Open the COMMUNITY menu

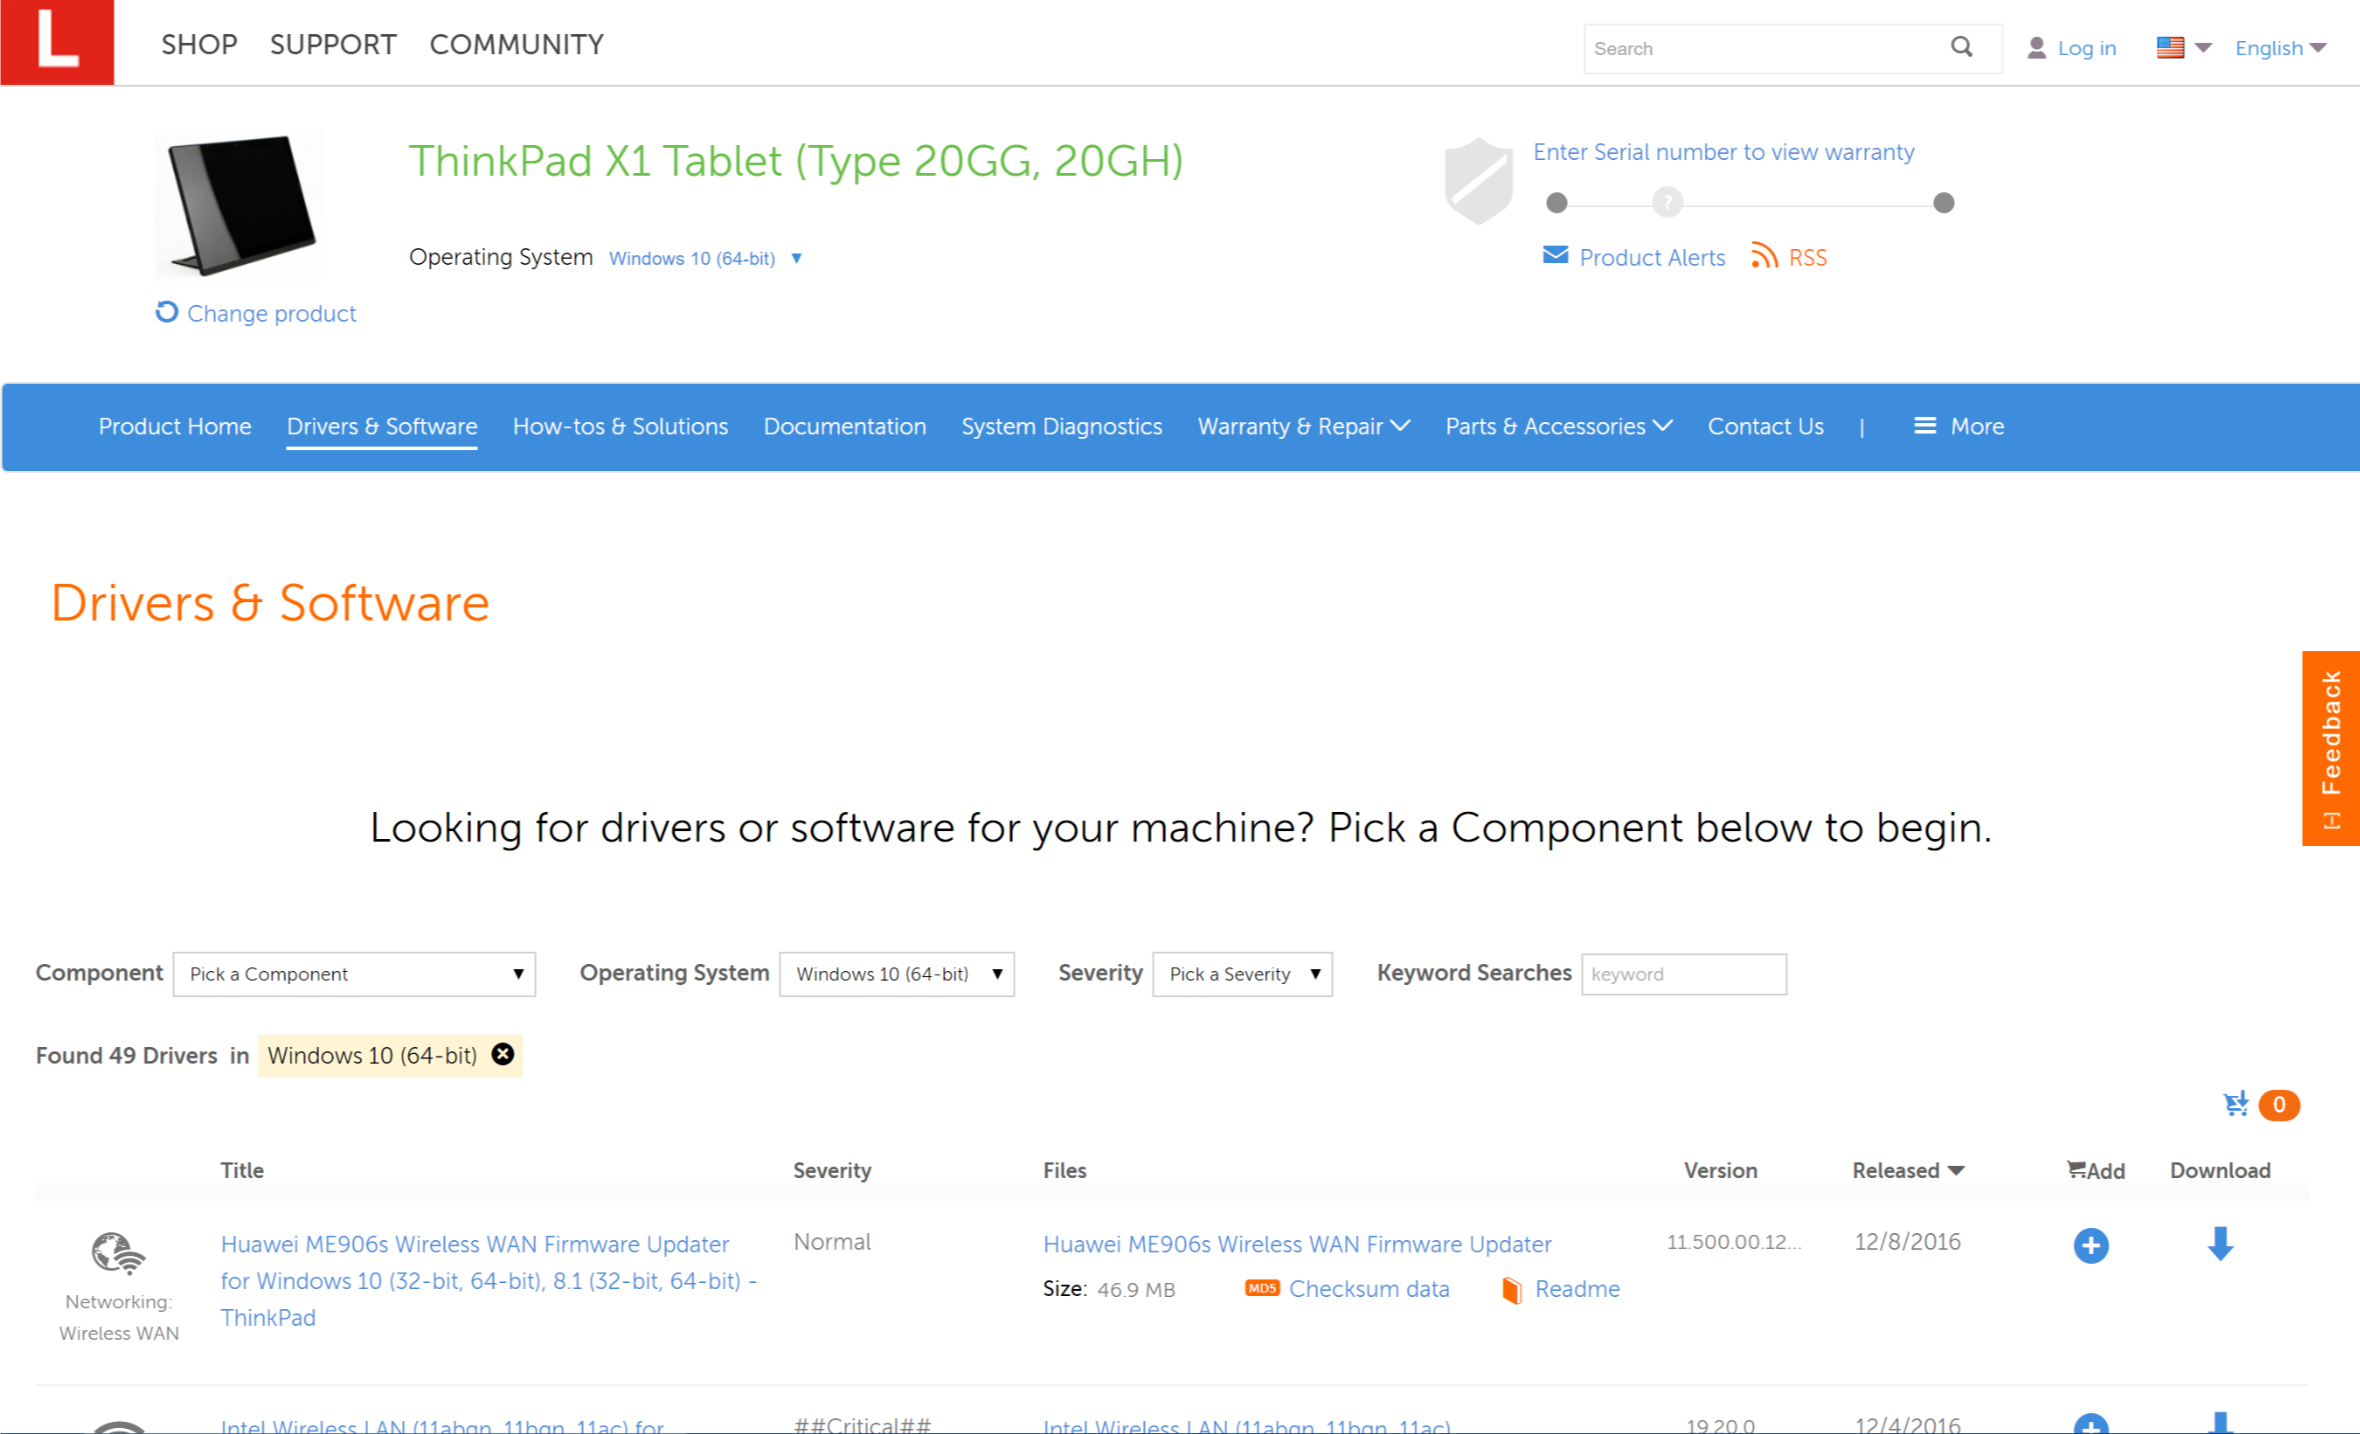pos(516,44)
